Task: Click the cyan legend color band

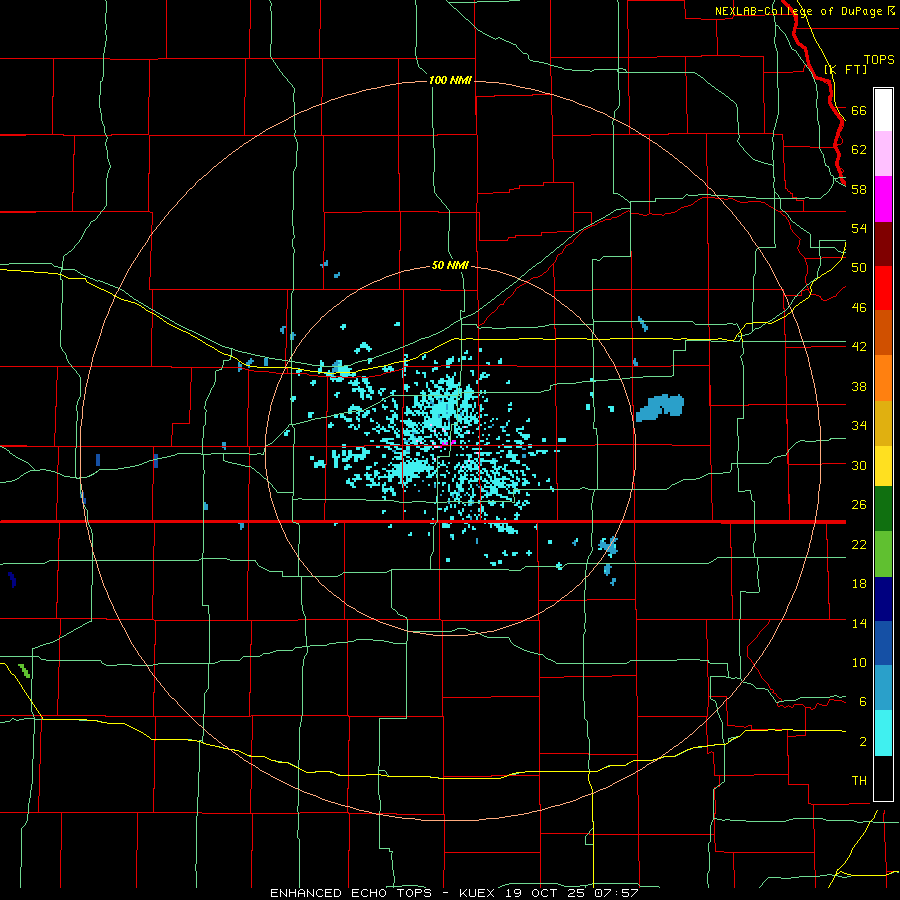Action: pos(883,733)
